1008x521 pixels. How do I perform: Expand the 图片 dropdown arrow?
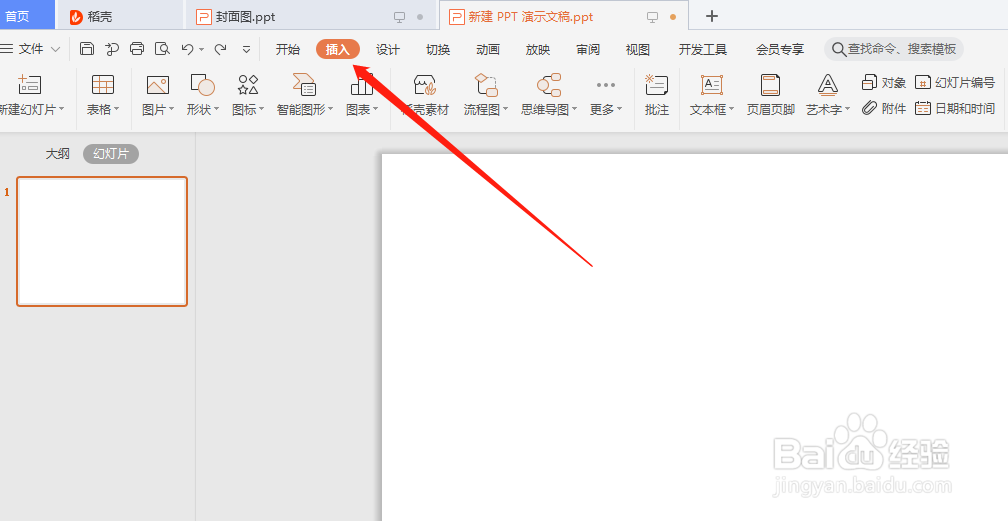[172, 109]
